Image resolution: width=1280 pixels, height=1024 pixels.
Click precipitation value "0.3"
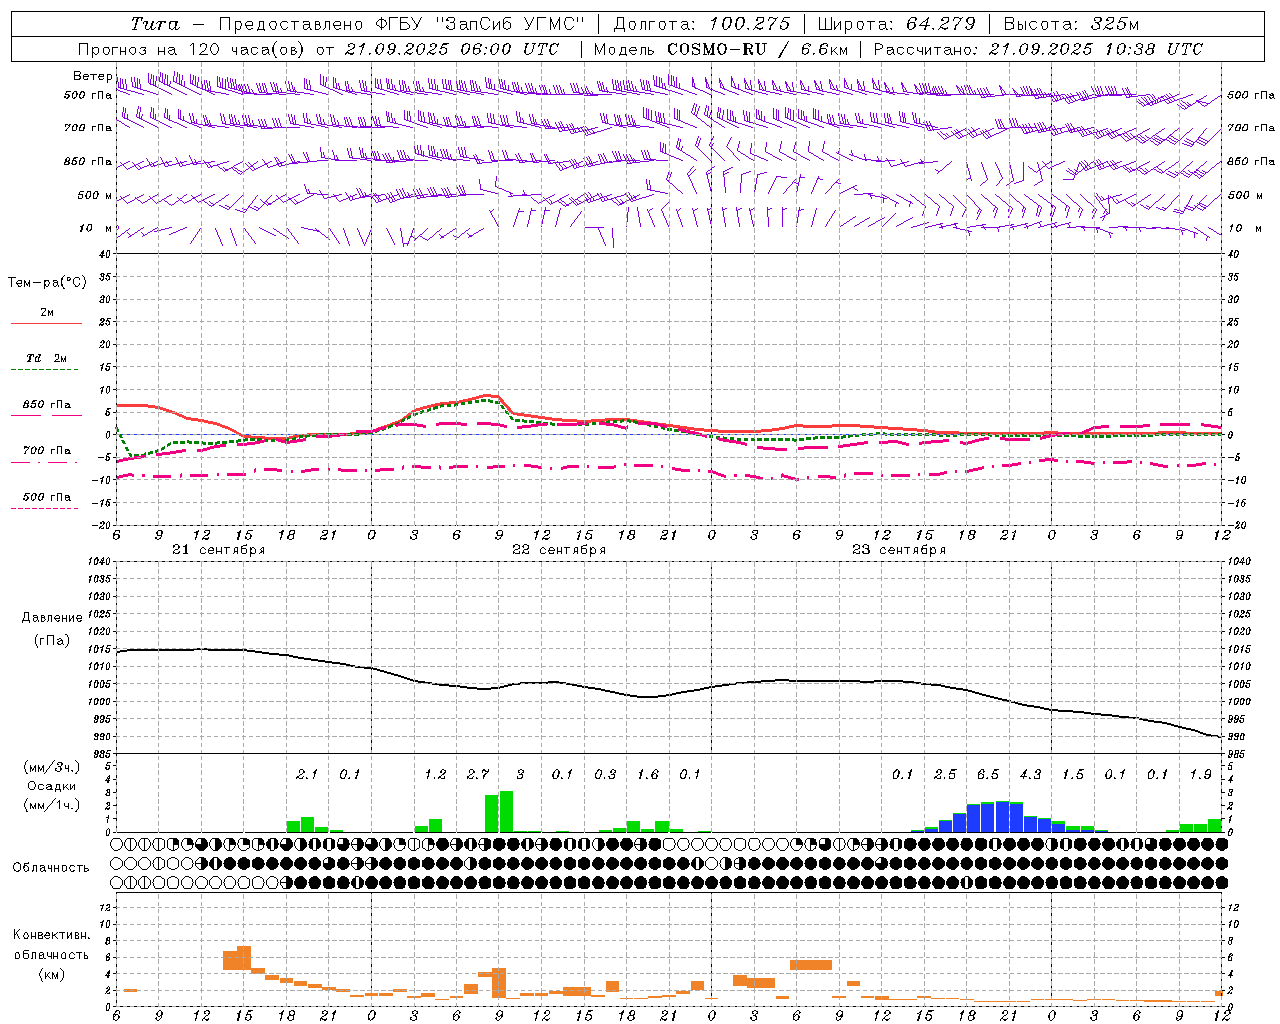tap(605, 774)
